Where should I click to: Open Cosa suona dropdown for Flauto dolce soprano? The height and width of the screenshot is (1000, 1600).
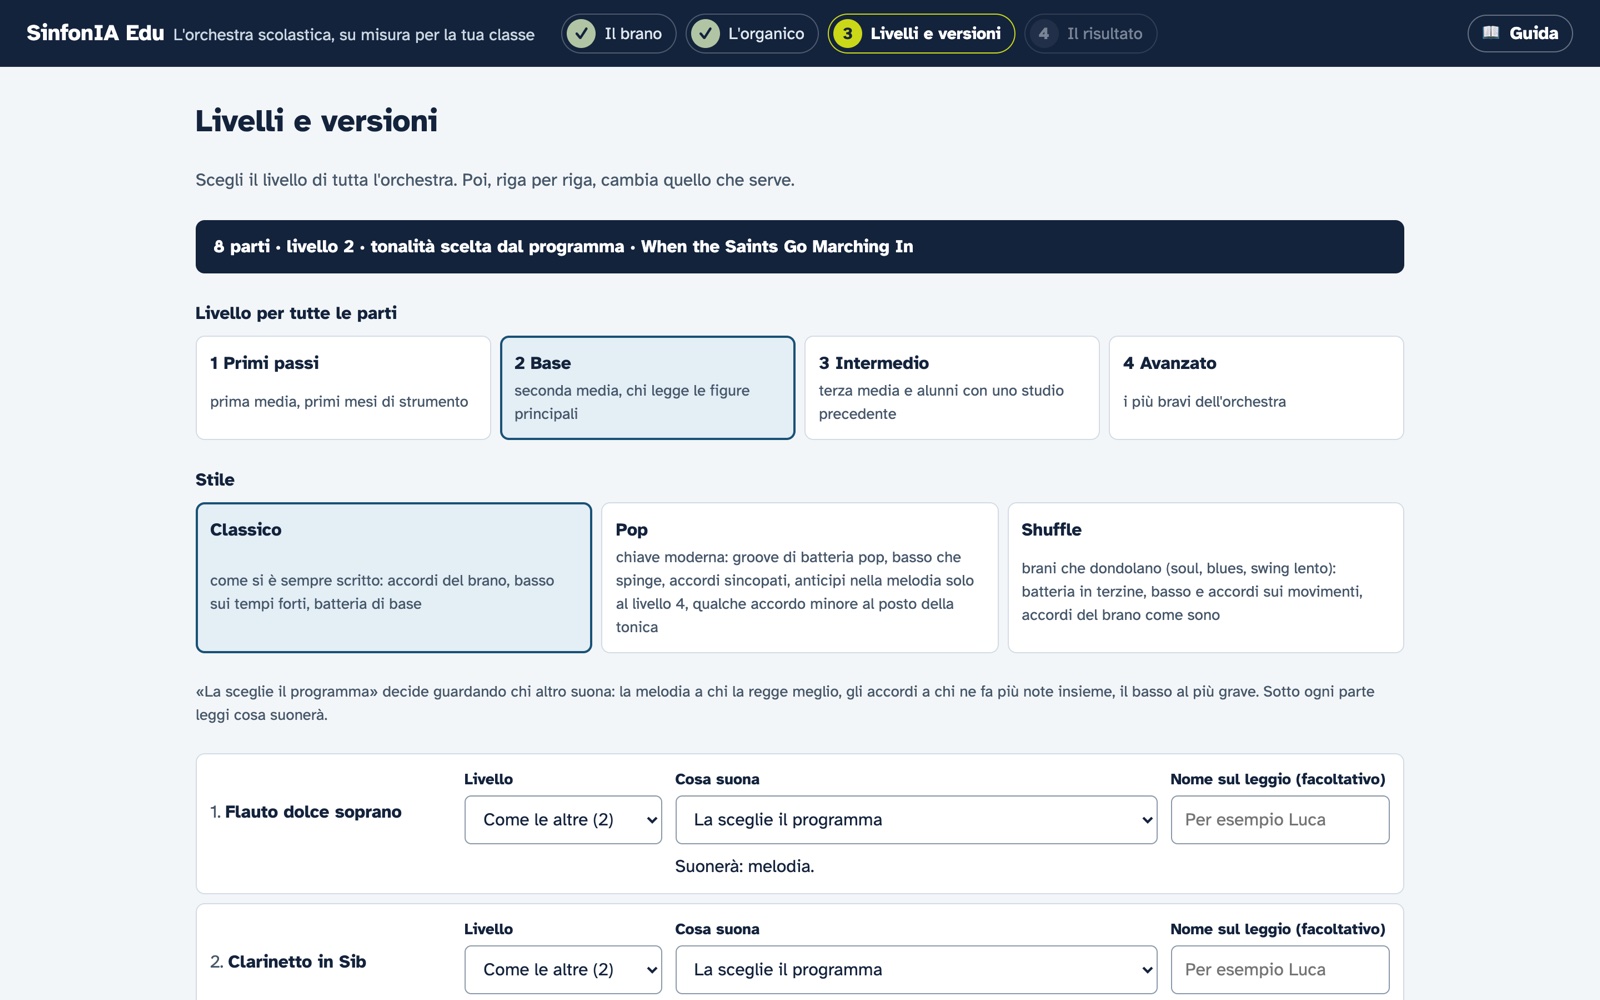click(916, 820)
